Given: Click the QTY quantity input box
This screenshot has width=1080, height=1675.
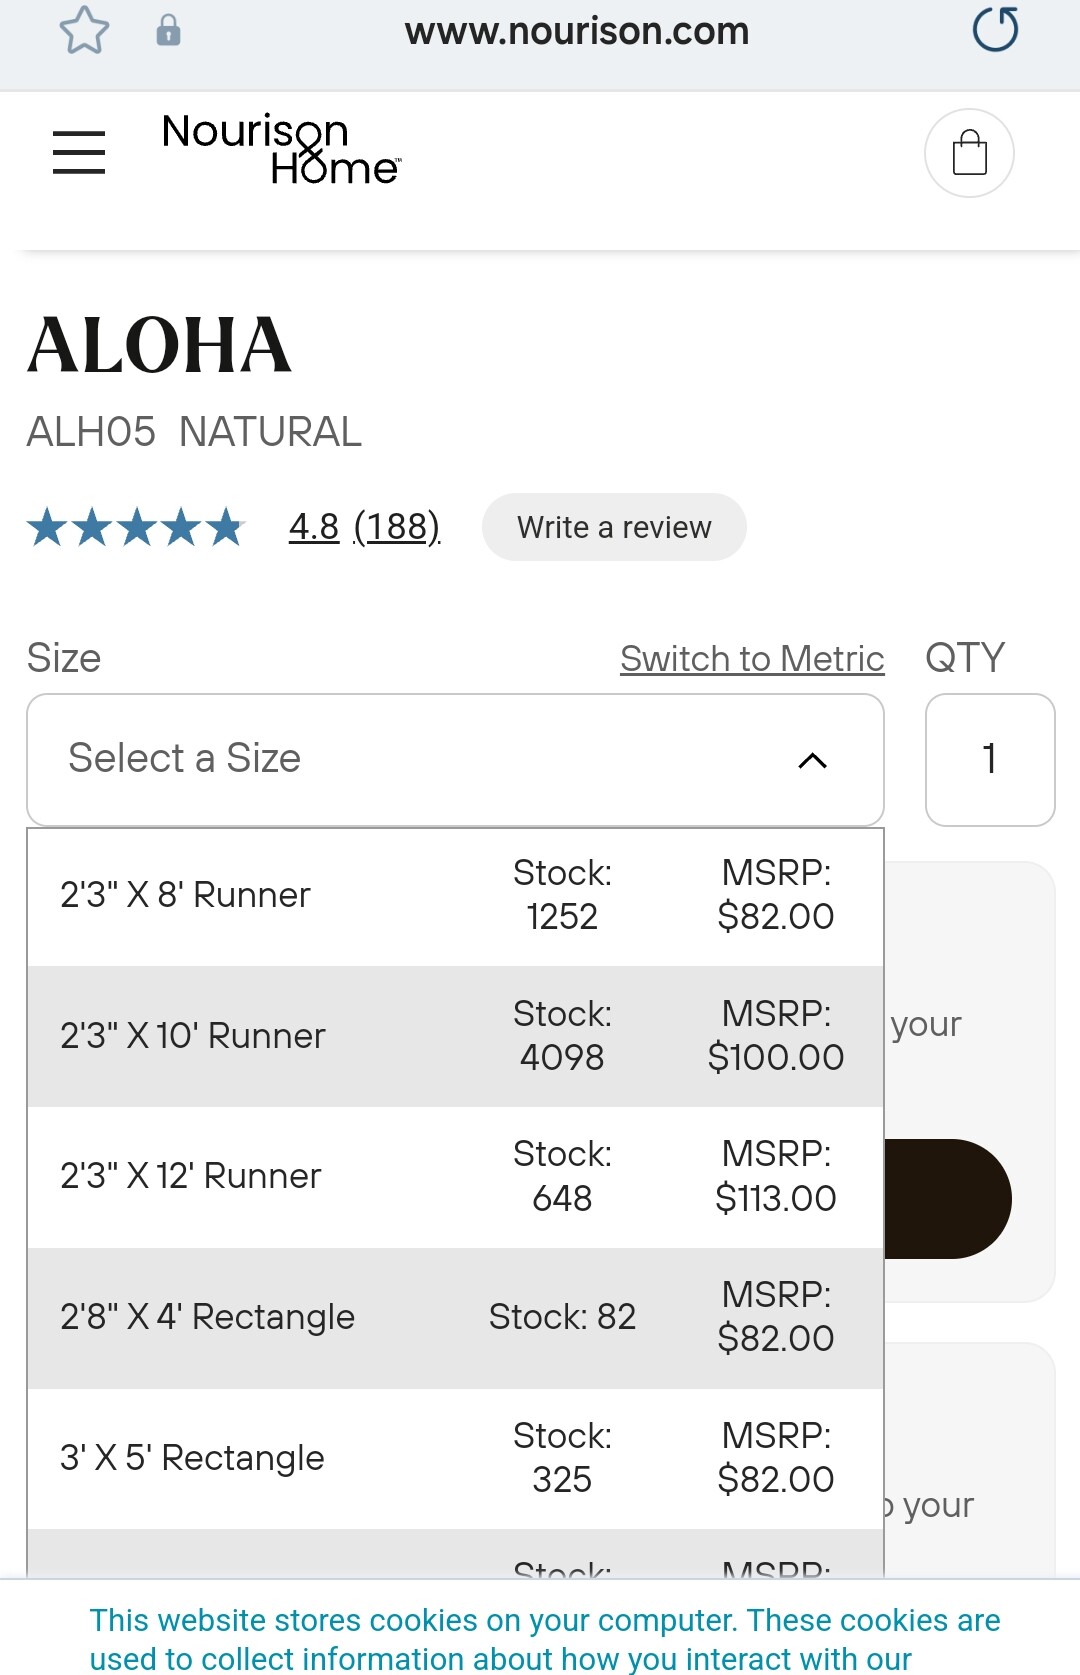Looking at the screenshot, I should 990,760.
